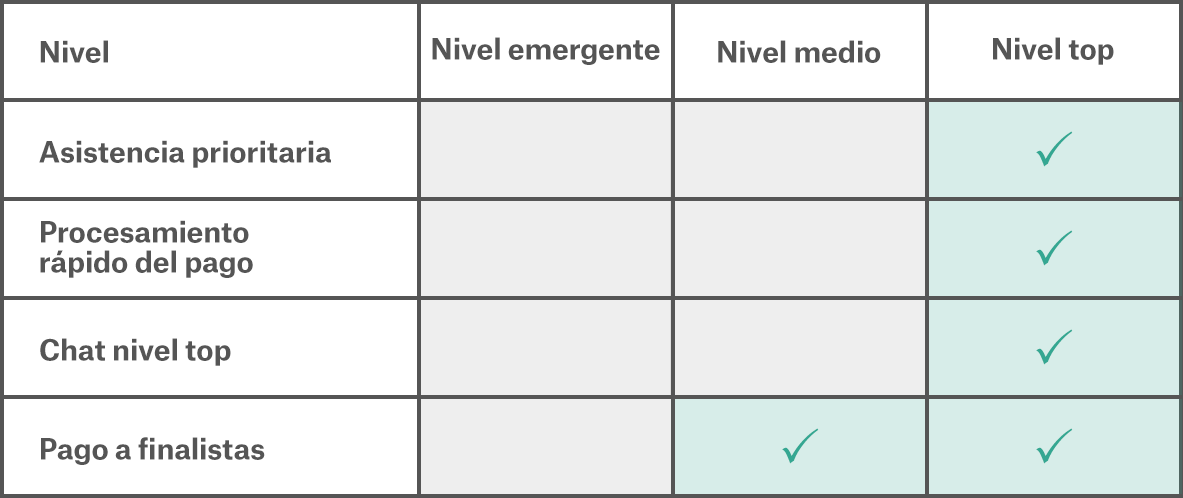Click empty Nivel emergente cell for Pago a finalistas

(545, 446)
